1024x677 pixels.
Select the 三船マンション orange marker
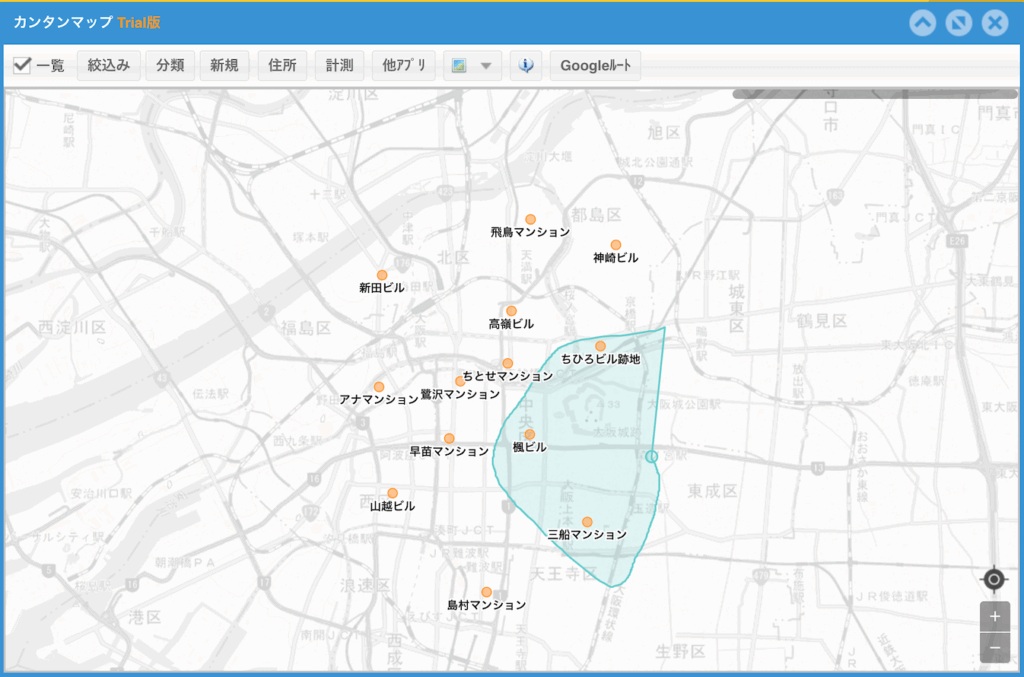[x=587, y=522]
